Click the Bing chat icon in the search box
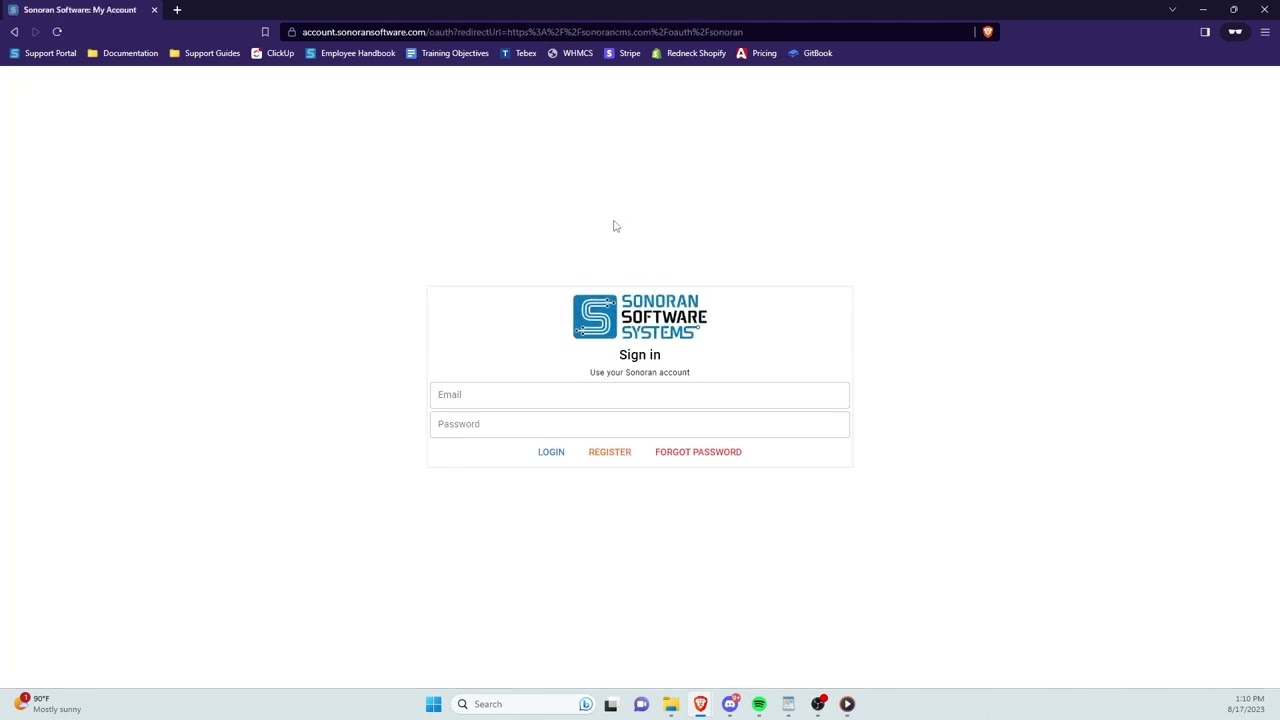Screen dimensions: 1280x720 (586, 704)
